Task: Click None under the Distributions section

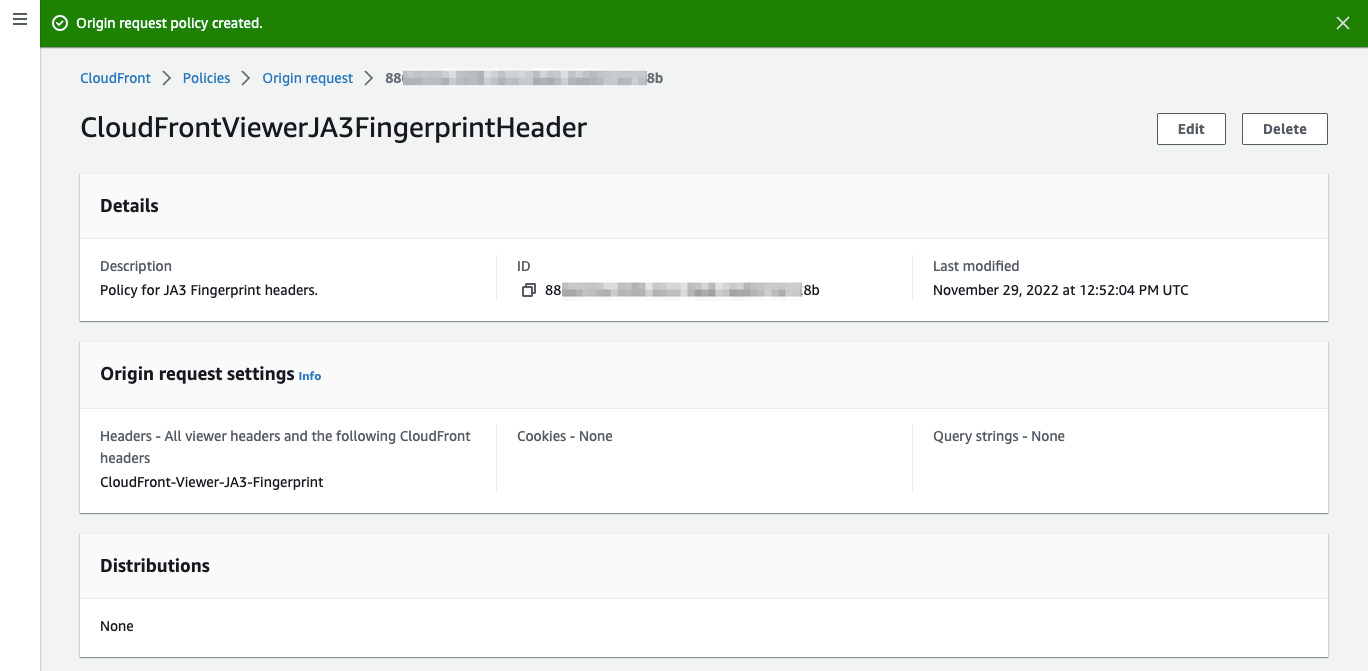Action: coord(117,626)
